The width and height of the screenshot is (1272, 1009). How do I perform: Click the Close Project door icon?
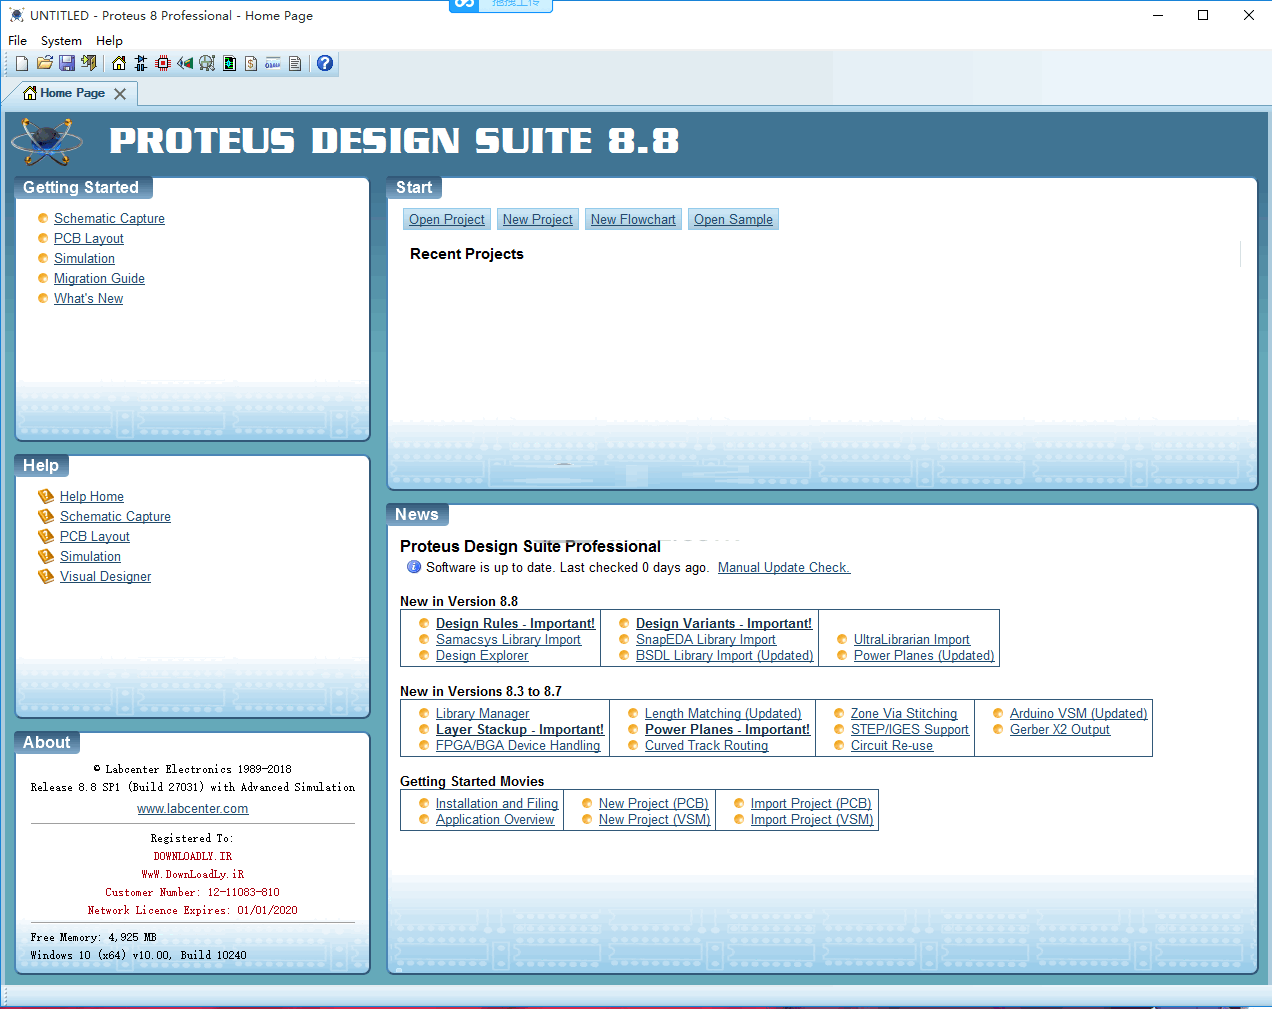click(x=89, y=63)
